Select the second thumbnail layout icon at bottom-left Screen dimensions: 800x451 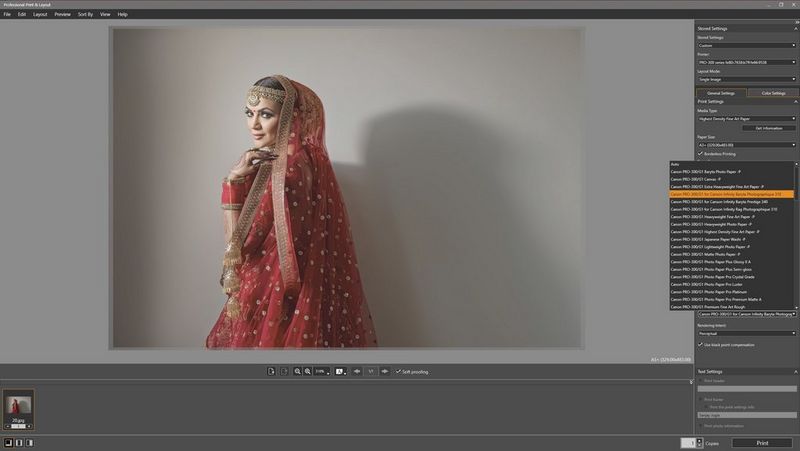pos(19,443)
